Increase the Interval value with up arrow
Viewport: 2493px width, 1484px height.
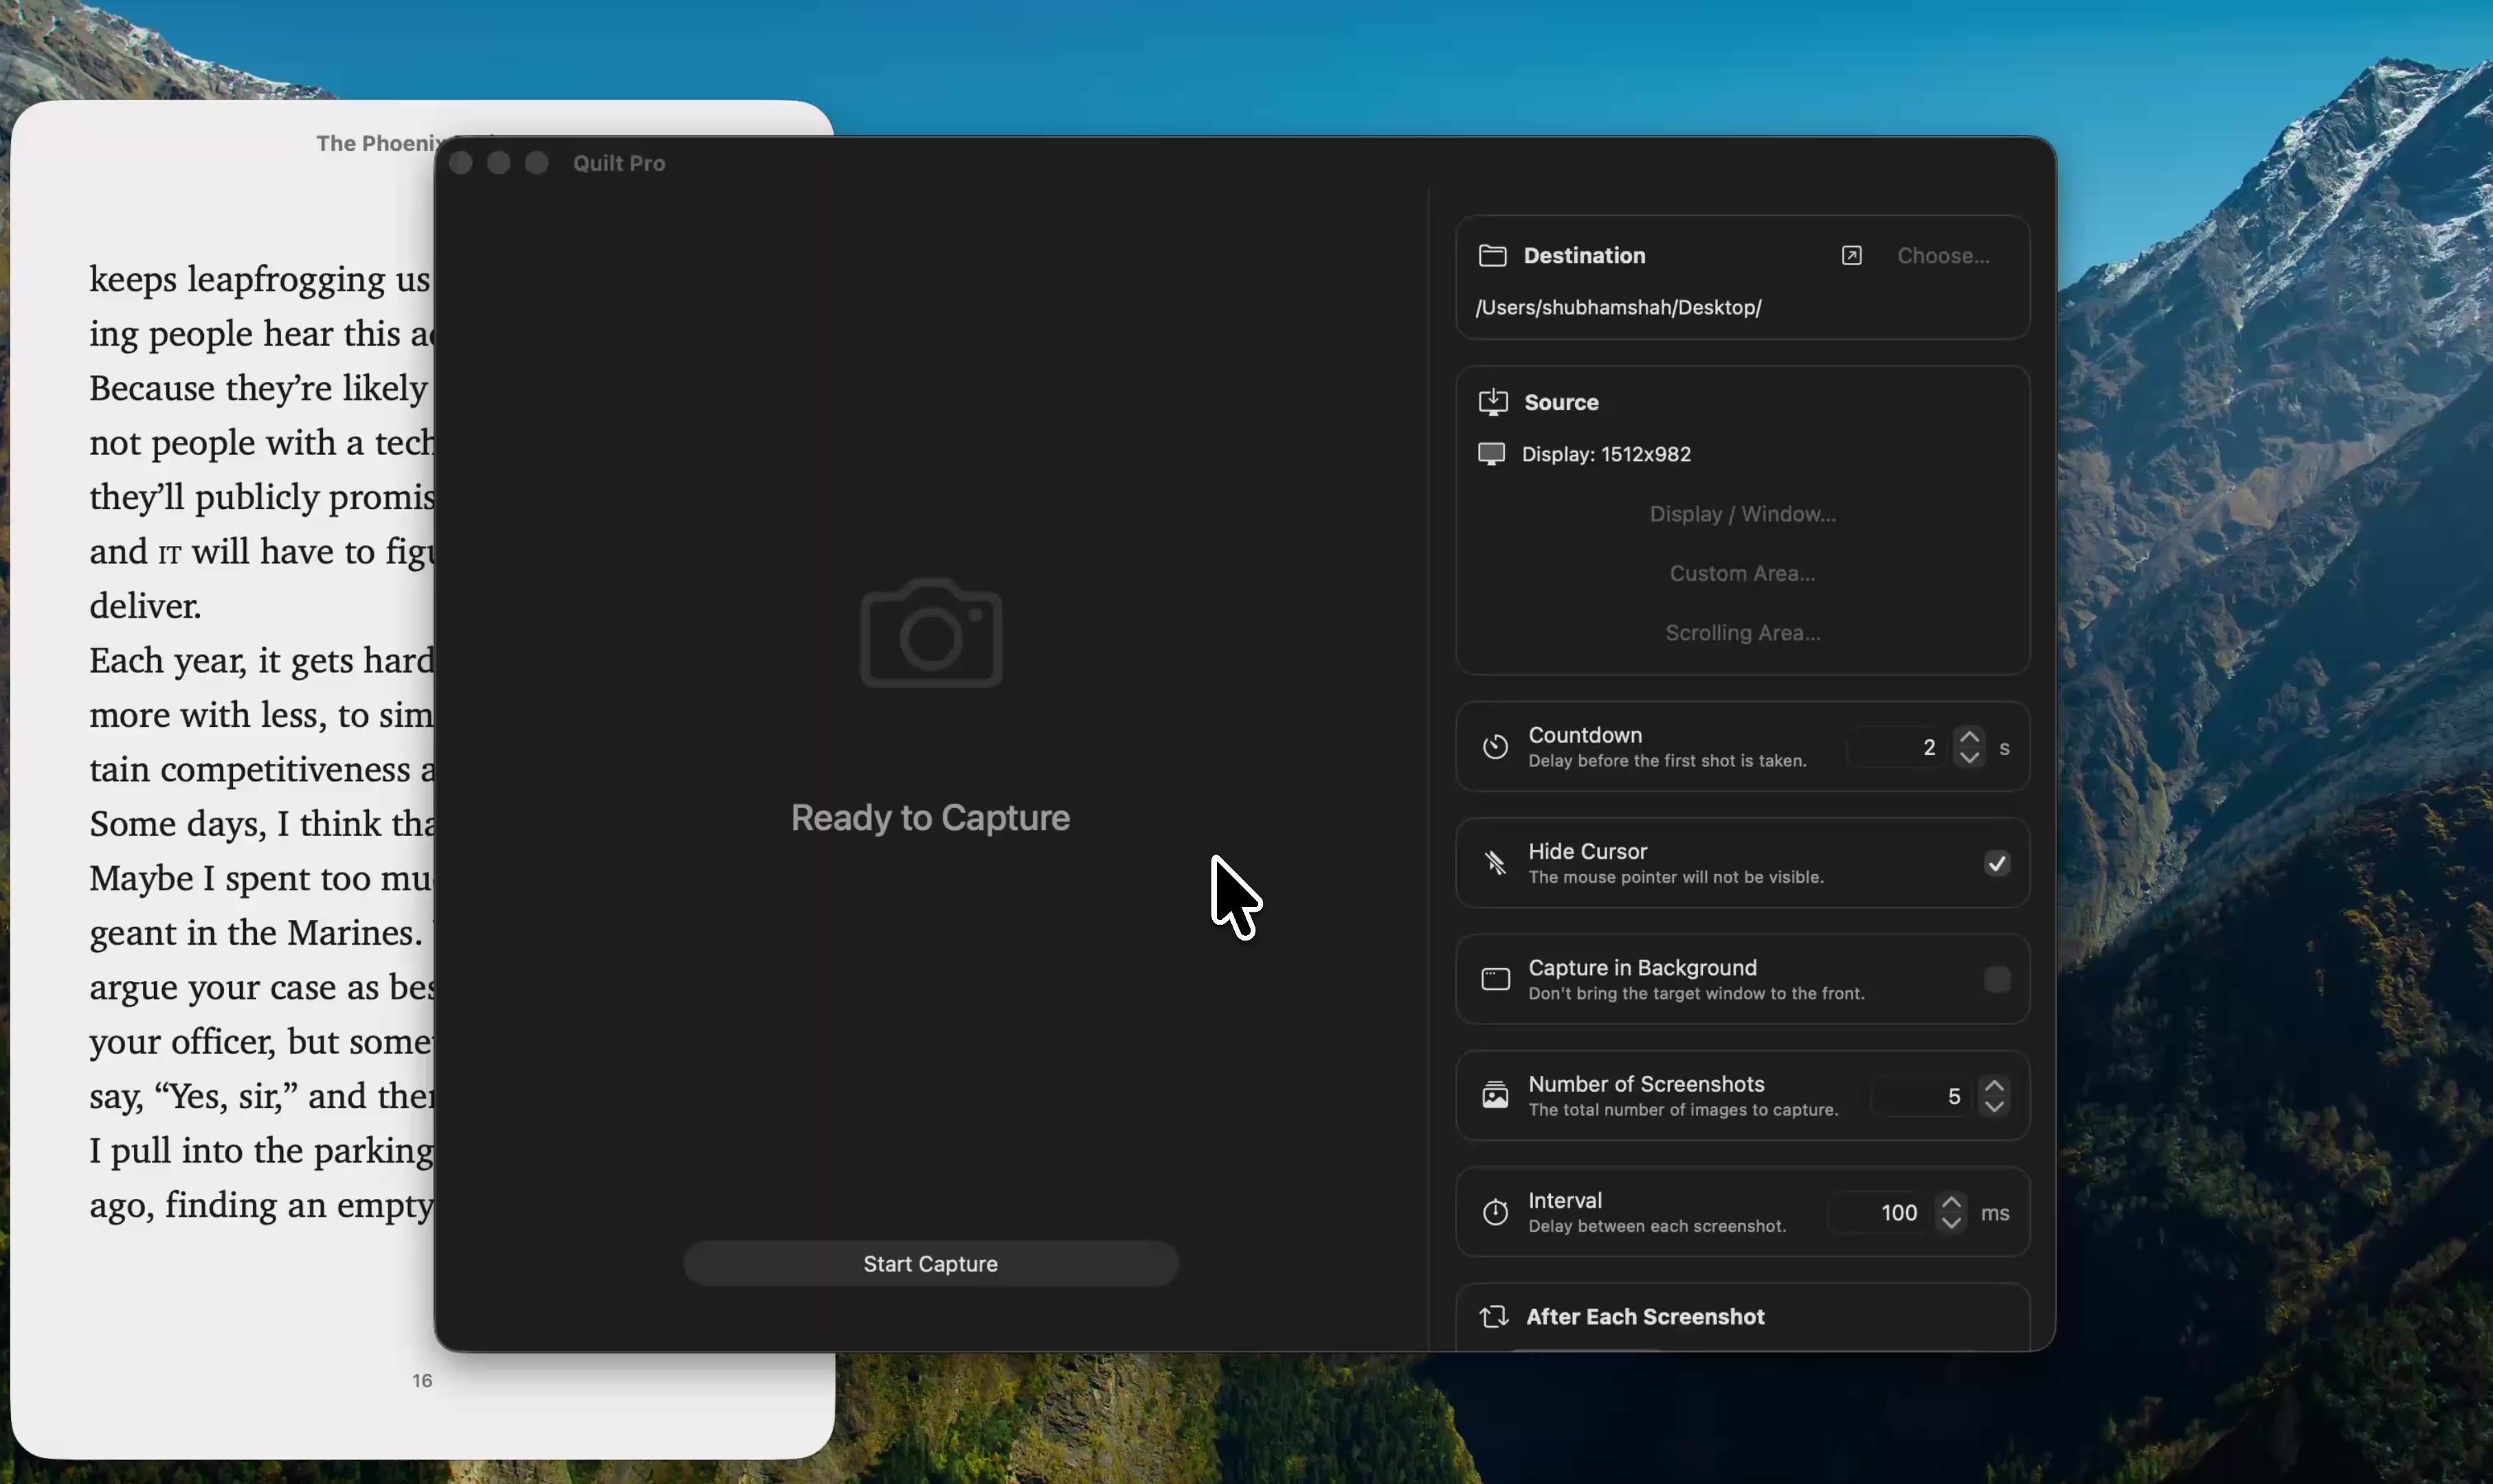pyautogui.click(x=1951, y=1202)
